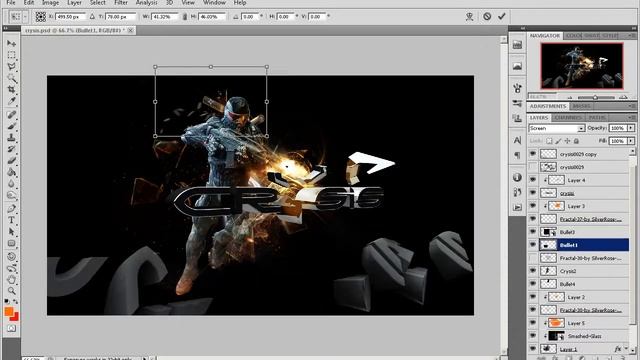Click the Navigator preview thumbnail

(x=582, y=66)
